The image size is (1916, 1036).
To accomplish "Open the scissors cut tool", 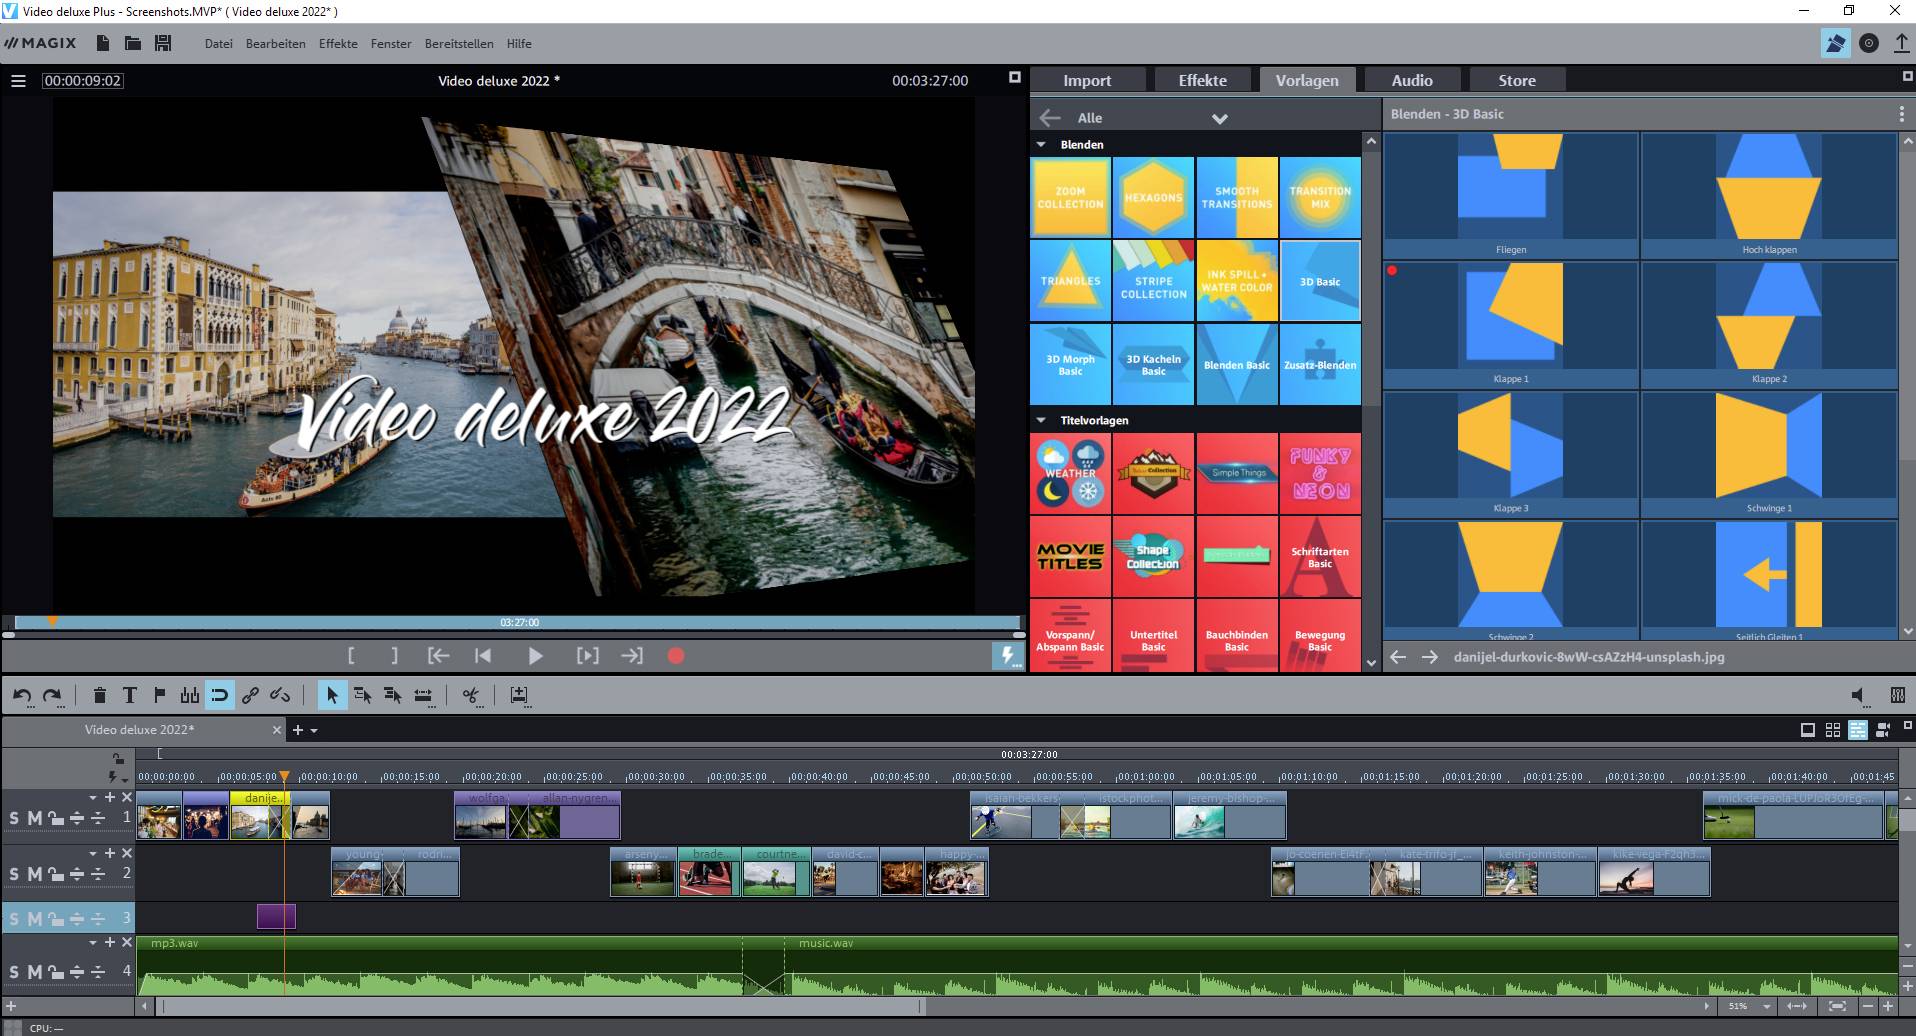I will (x=471, y=695).
